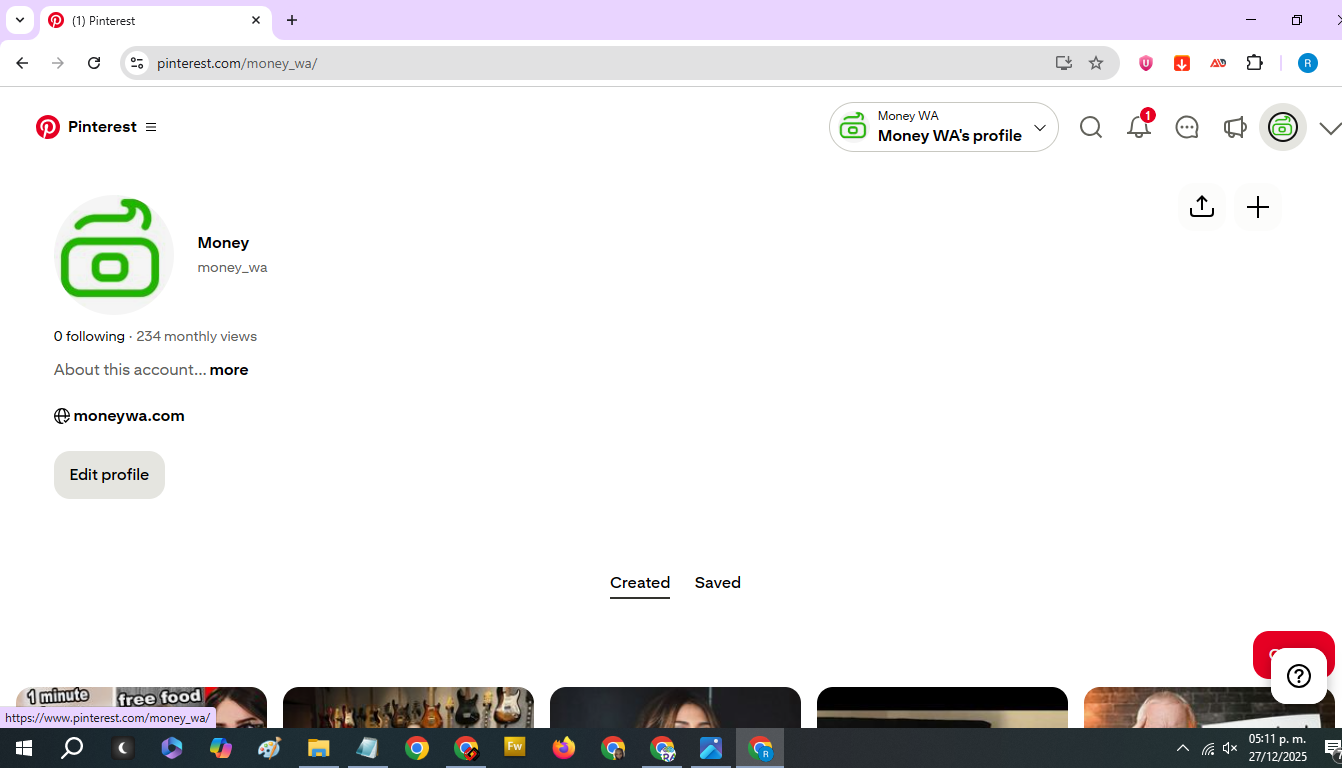
Task: Open the moneywa.com website link
Action: coord(128,416)
